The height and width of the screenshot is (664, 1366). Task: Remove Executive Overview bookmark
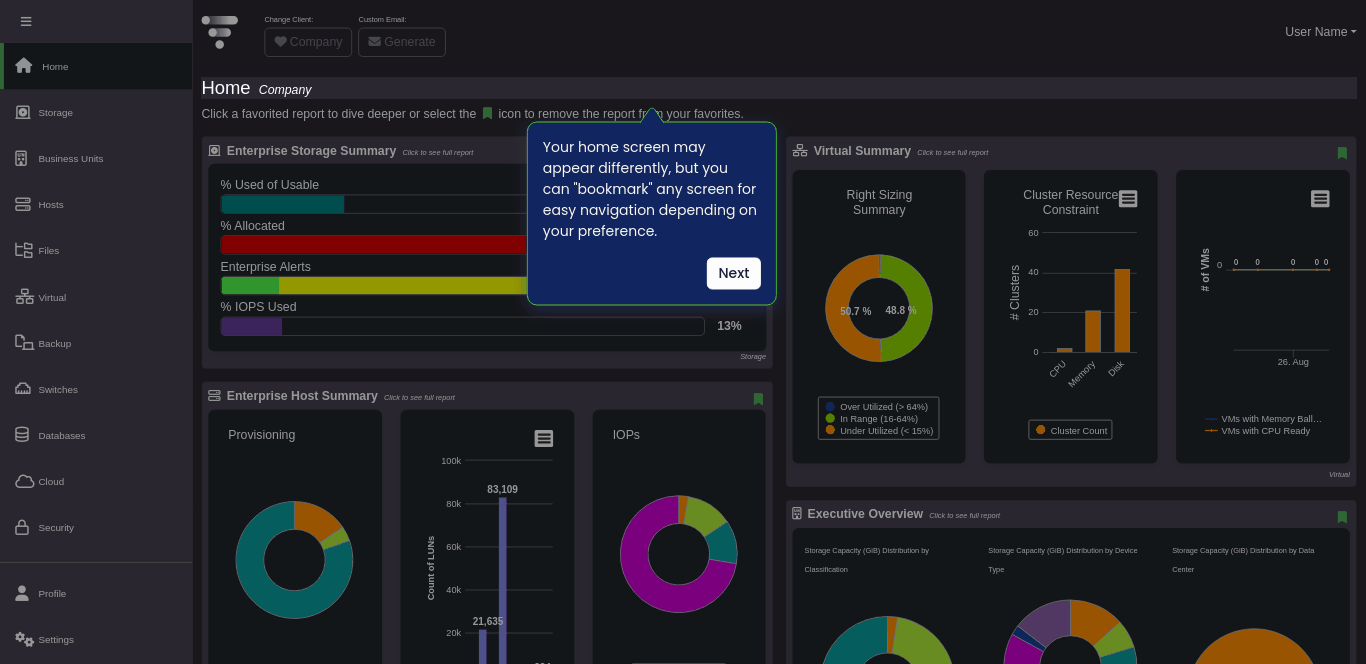[x=1342, y=517]
